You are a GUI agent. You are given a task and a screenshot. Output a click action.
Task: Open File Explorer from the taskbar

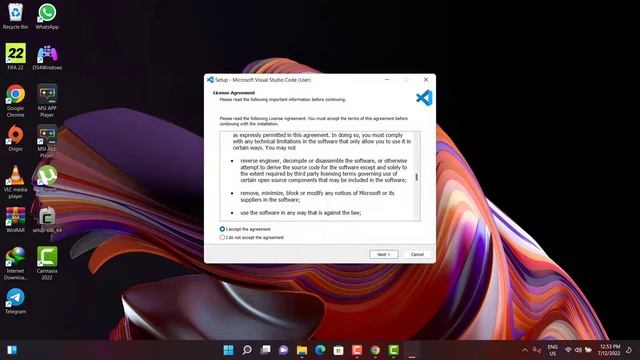click(302, 350)
